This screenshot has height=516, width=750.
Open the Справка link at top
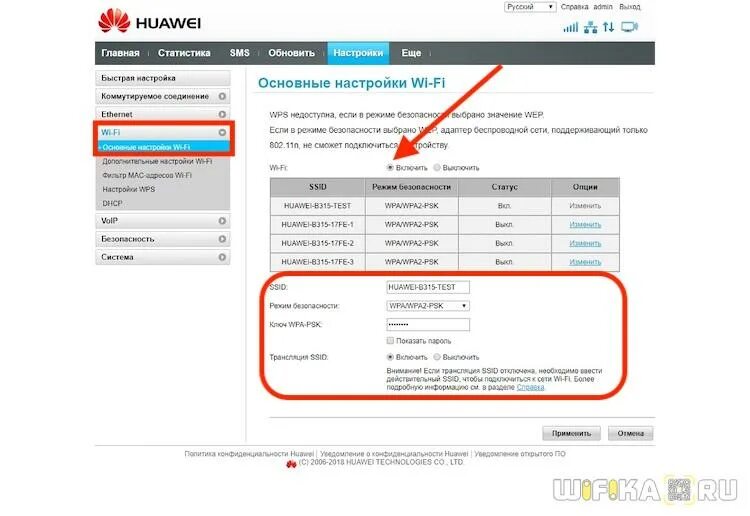pyautogui.click(x=574, y=7)
